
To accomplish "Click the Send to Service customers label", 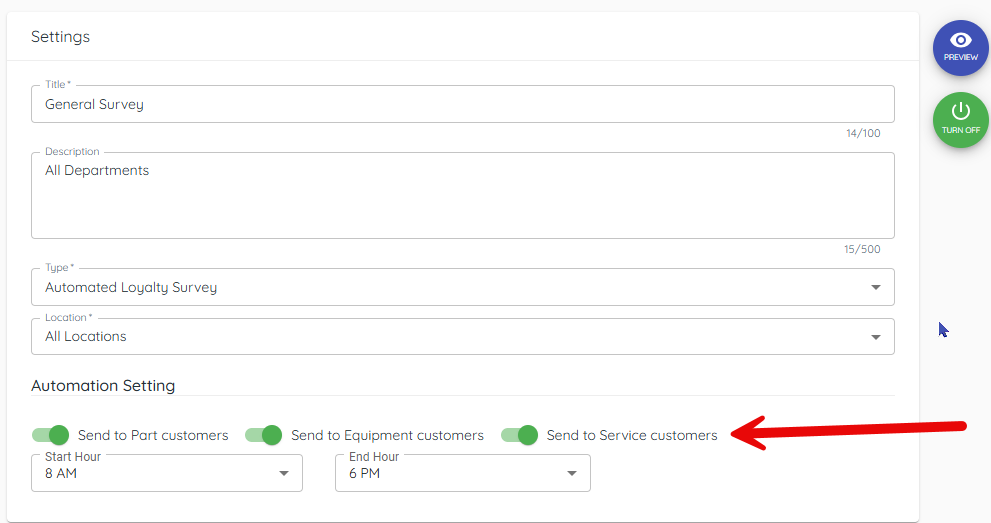I will coord(632,436).
